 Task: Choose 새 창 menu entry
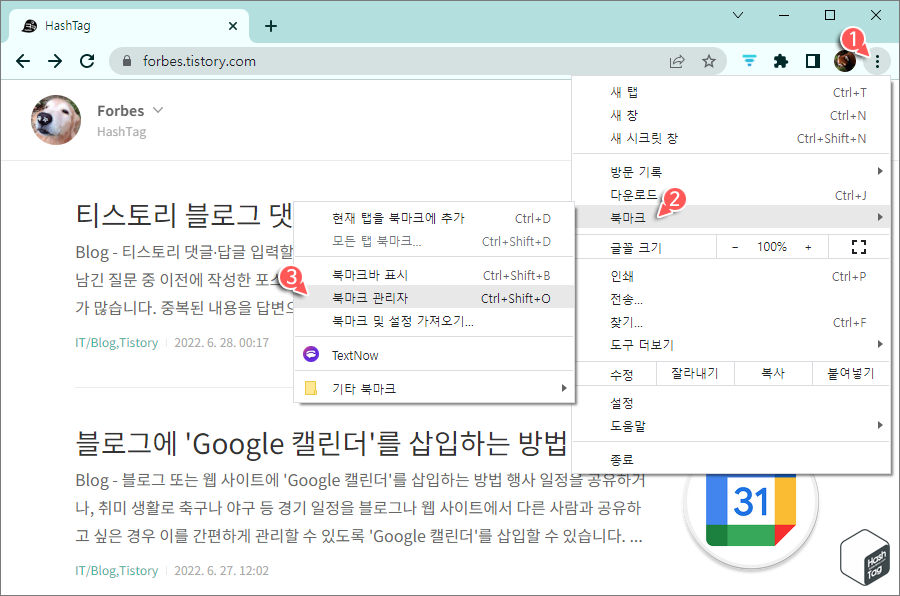(x=731, y=115)
